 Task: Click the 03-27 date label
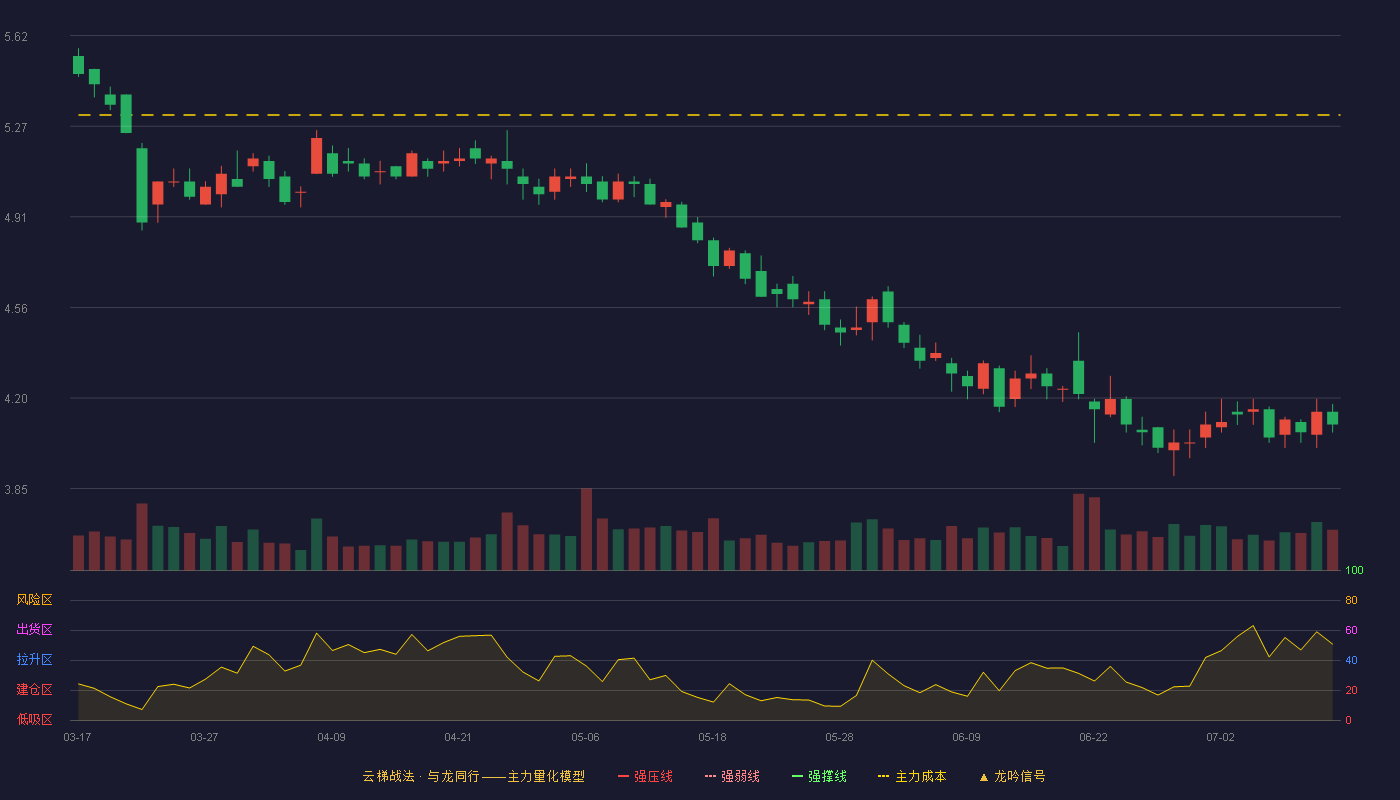pyautogui.click(x=204, y=737)
